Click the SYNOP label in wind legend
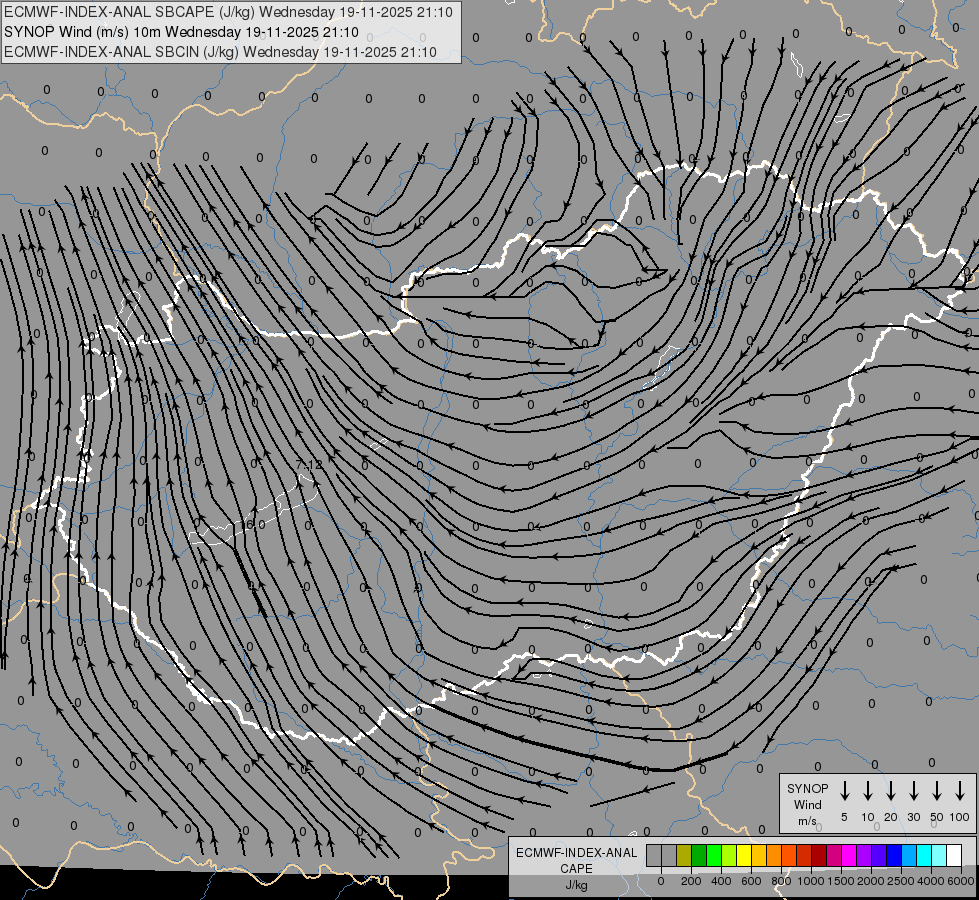Screen dimensions: 979x900 [807, 788]
